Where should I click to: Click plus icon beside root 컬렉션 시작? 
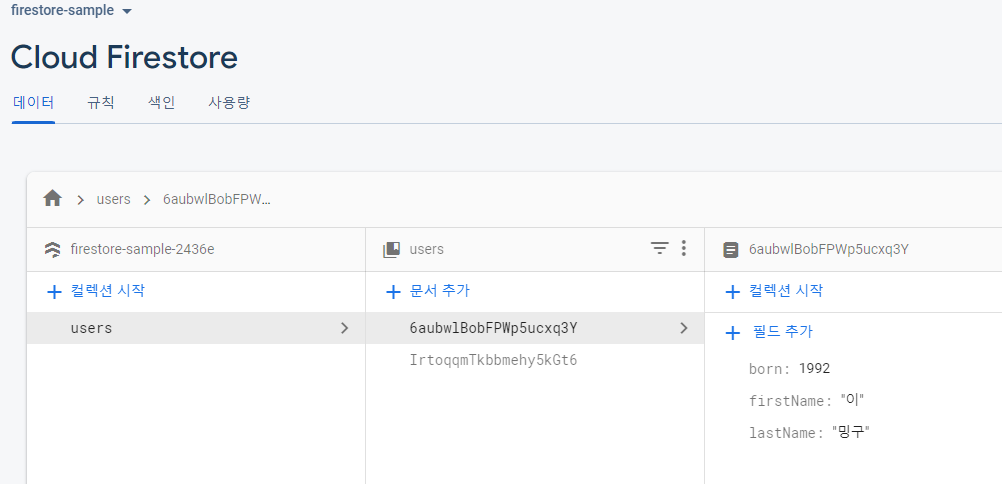coord(54,292)
